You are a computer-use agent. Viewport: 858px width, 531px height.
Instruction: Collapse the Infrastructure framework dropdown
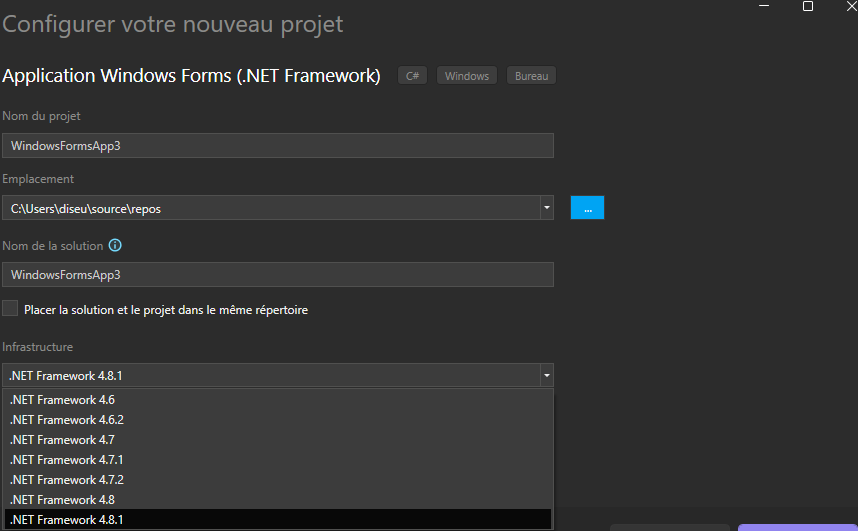point(546,376)
